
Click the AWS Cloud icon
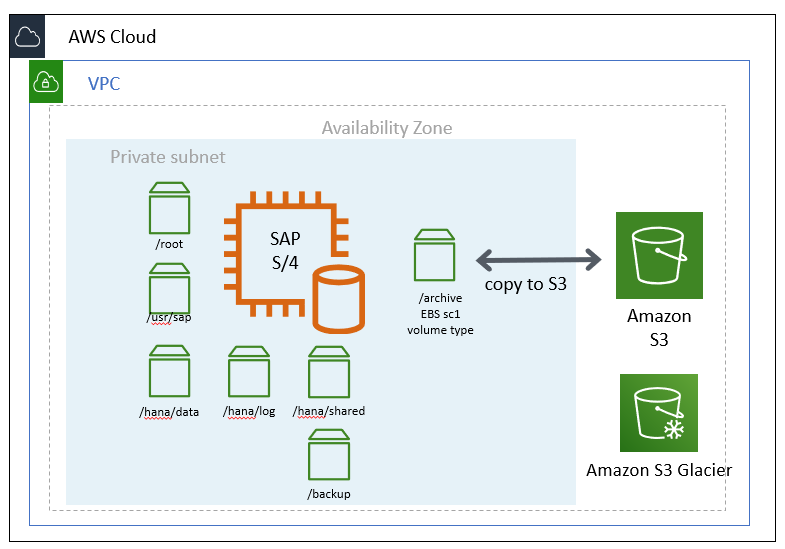click(x=28, y=37)
